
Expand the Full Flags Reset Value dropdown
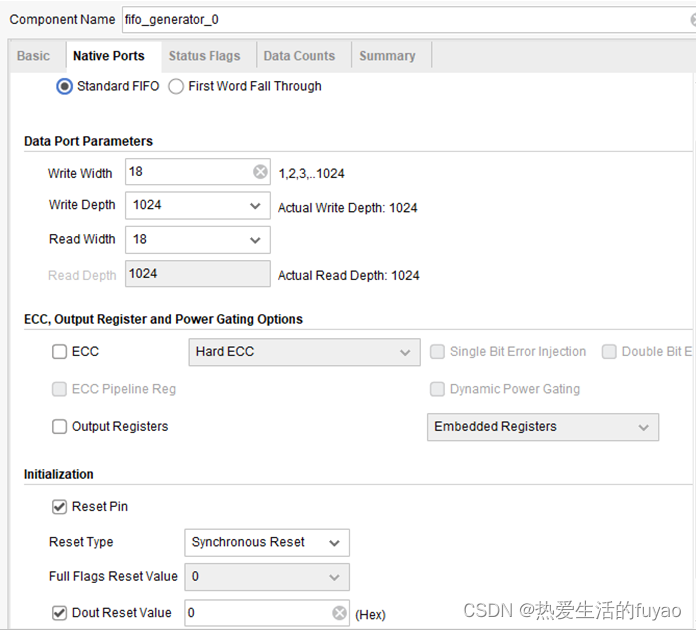pos(267,577)
